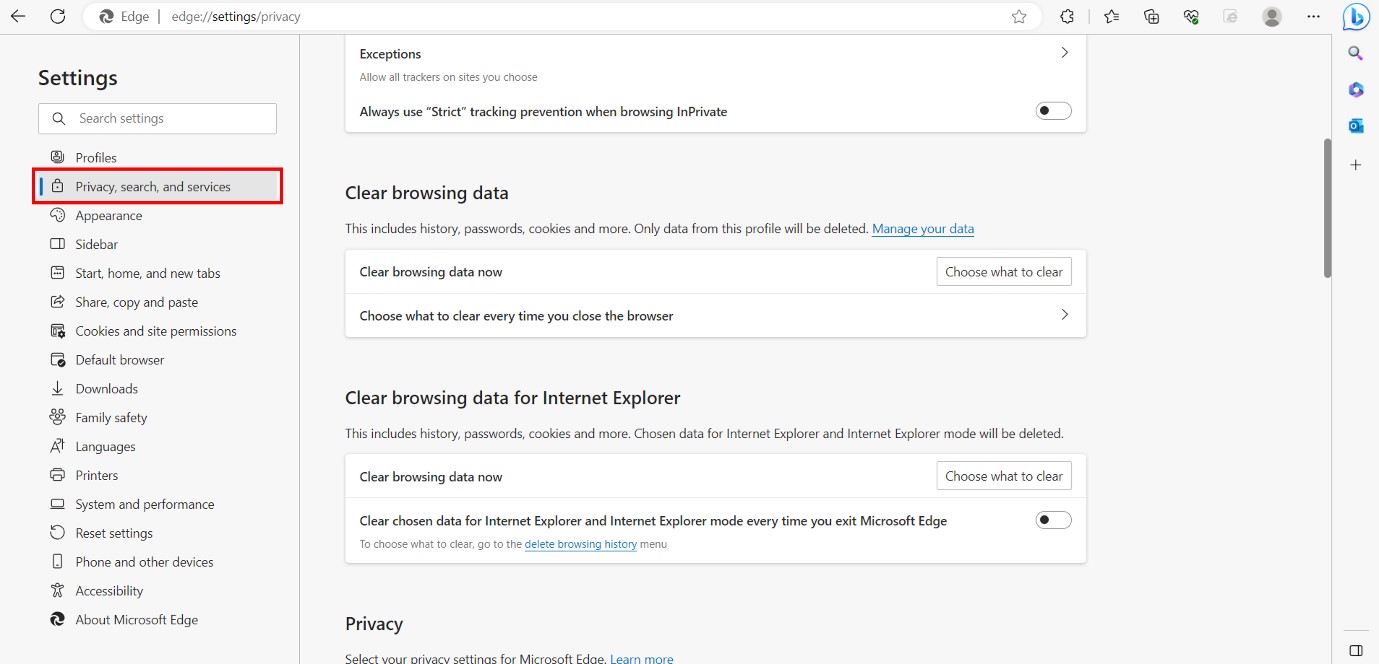
Task: Click Choose what to clear for Internet Explorer
Action: (x=1004, y=476)
